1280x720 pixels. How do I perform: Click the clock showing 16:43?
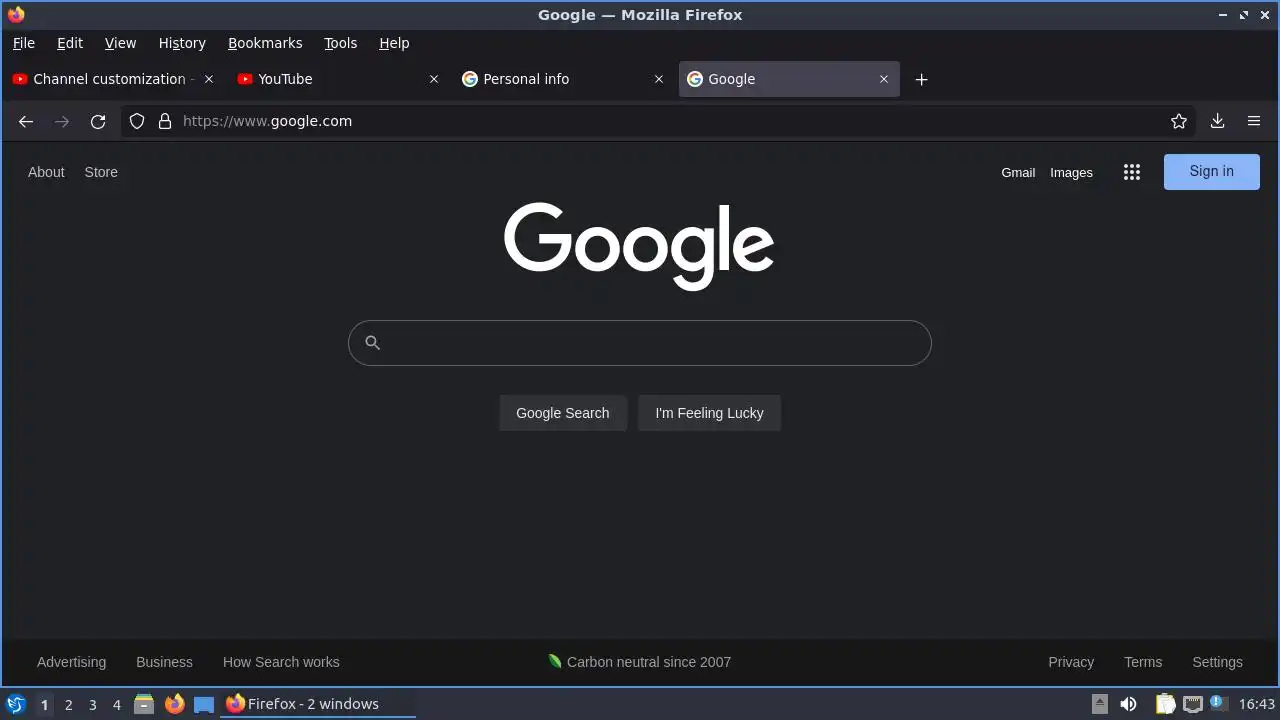coord(1257,704)
